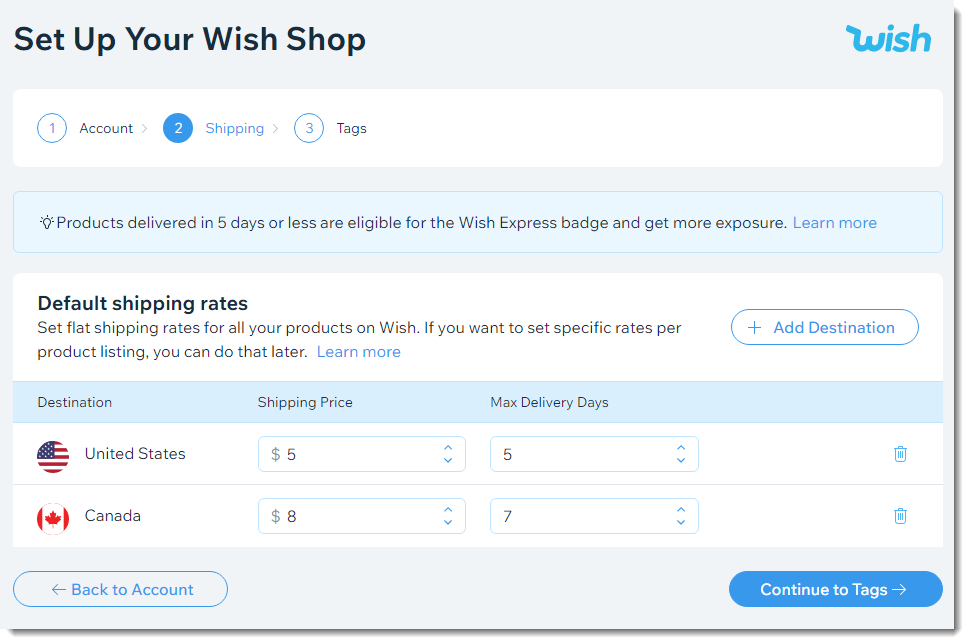Click the Canada shipping price field
The height and width of the screenshot is (644, 969).
point(362,516)
